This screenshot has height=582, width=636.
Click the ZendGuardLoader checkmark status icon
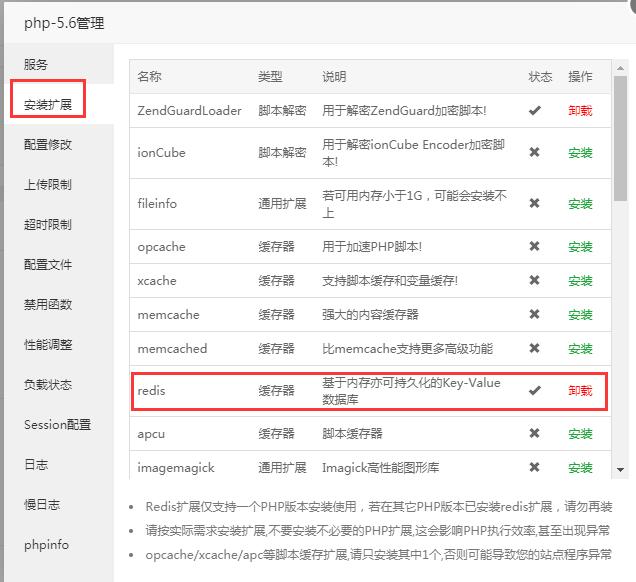click(534, 111)
